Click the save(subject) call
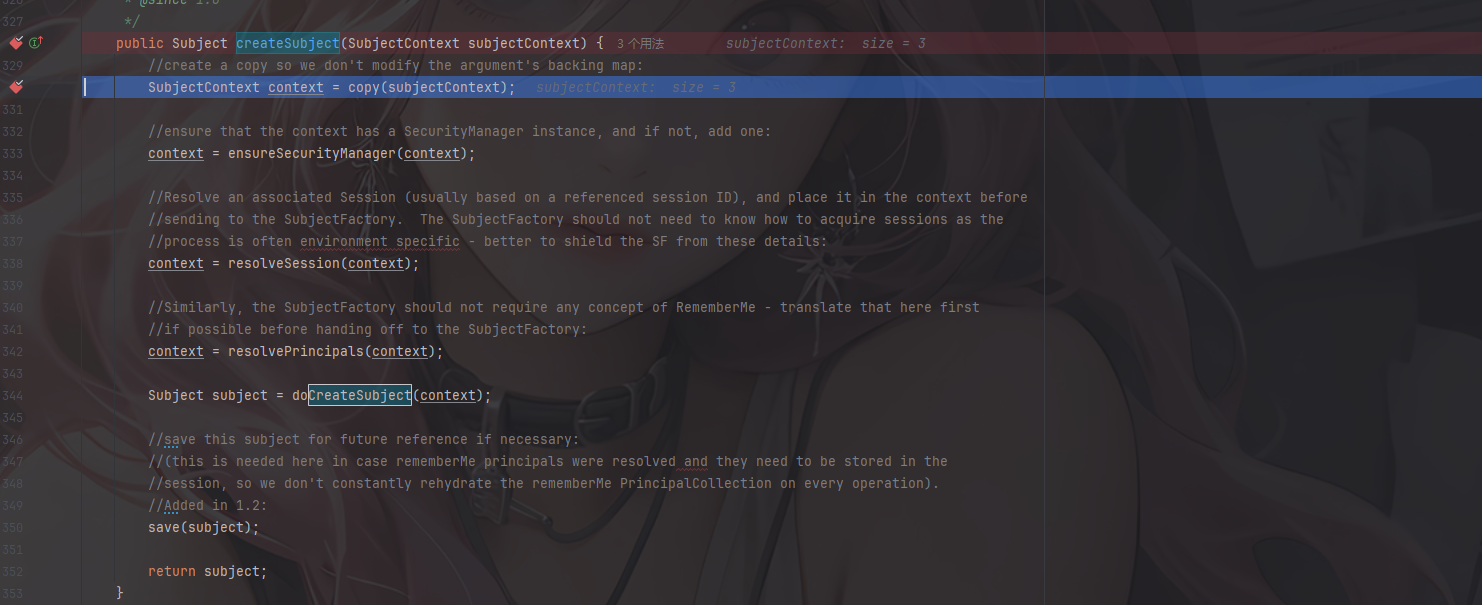The image size is (1482, 605). [x=203, y=527]
